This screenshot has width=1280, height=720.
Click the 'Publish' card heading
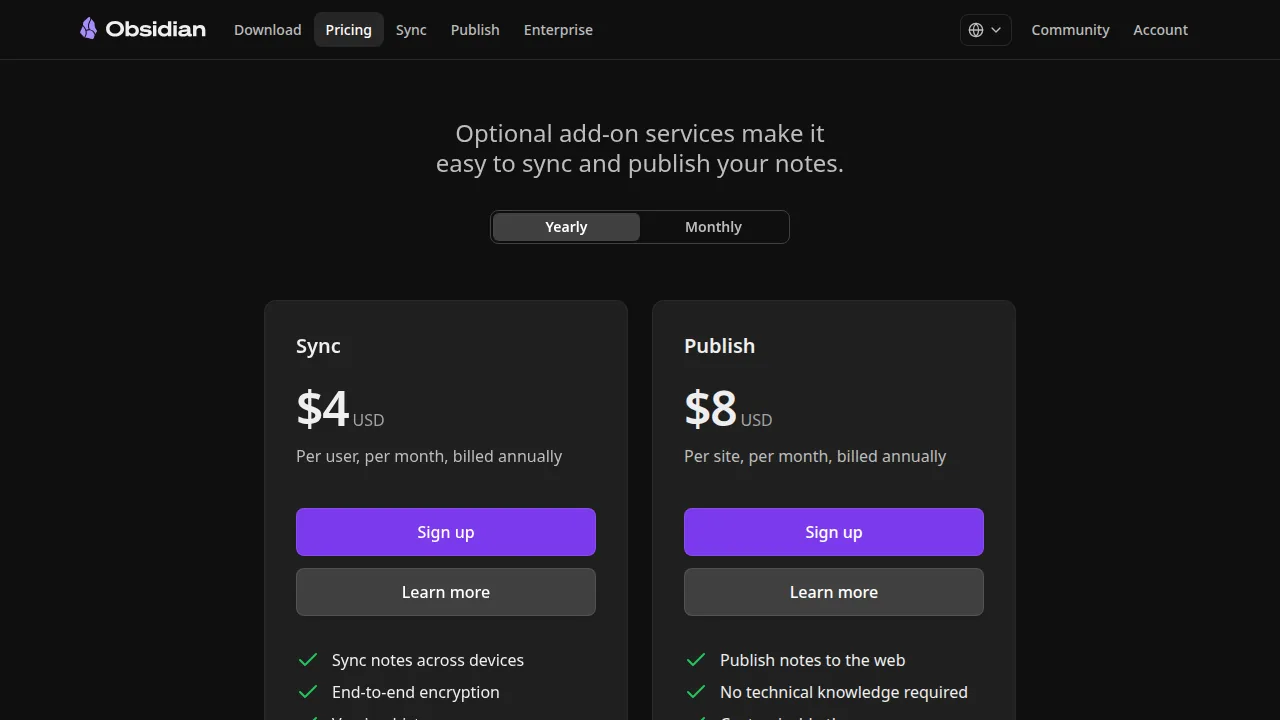pyautogui.click(x=720, y=346)
